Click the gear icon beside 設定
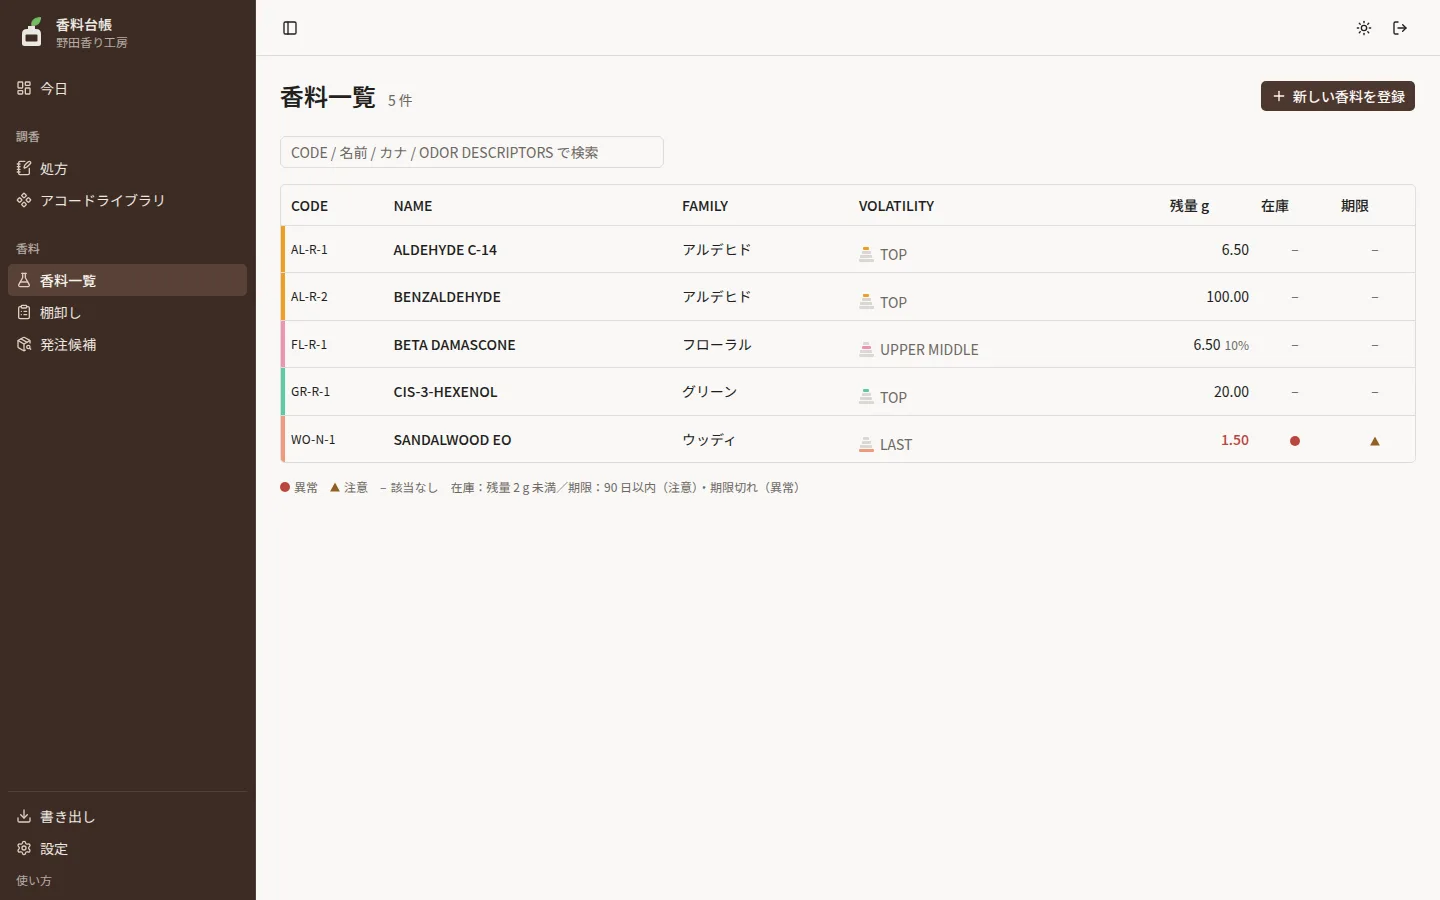This screenshot has width=1440, height=900. (x=24, y=848)
